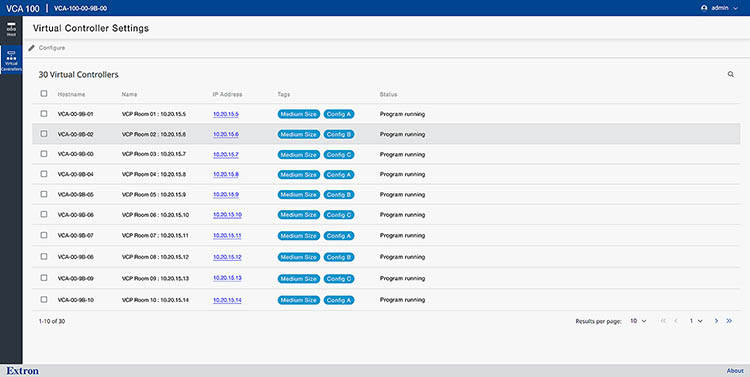Check the box for VCA-00-9B-05

(44, 194)
